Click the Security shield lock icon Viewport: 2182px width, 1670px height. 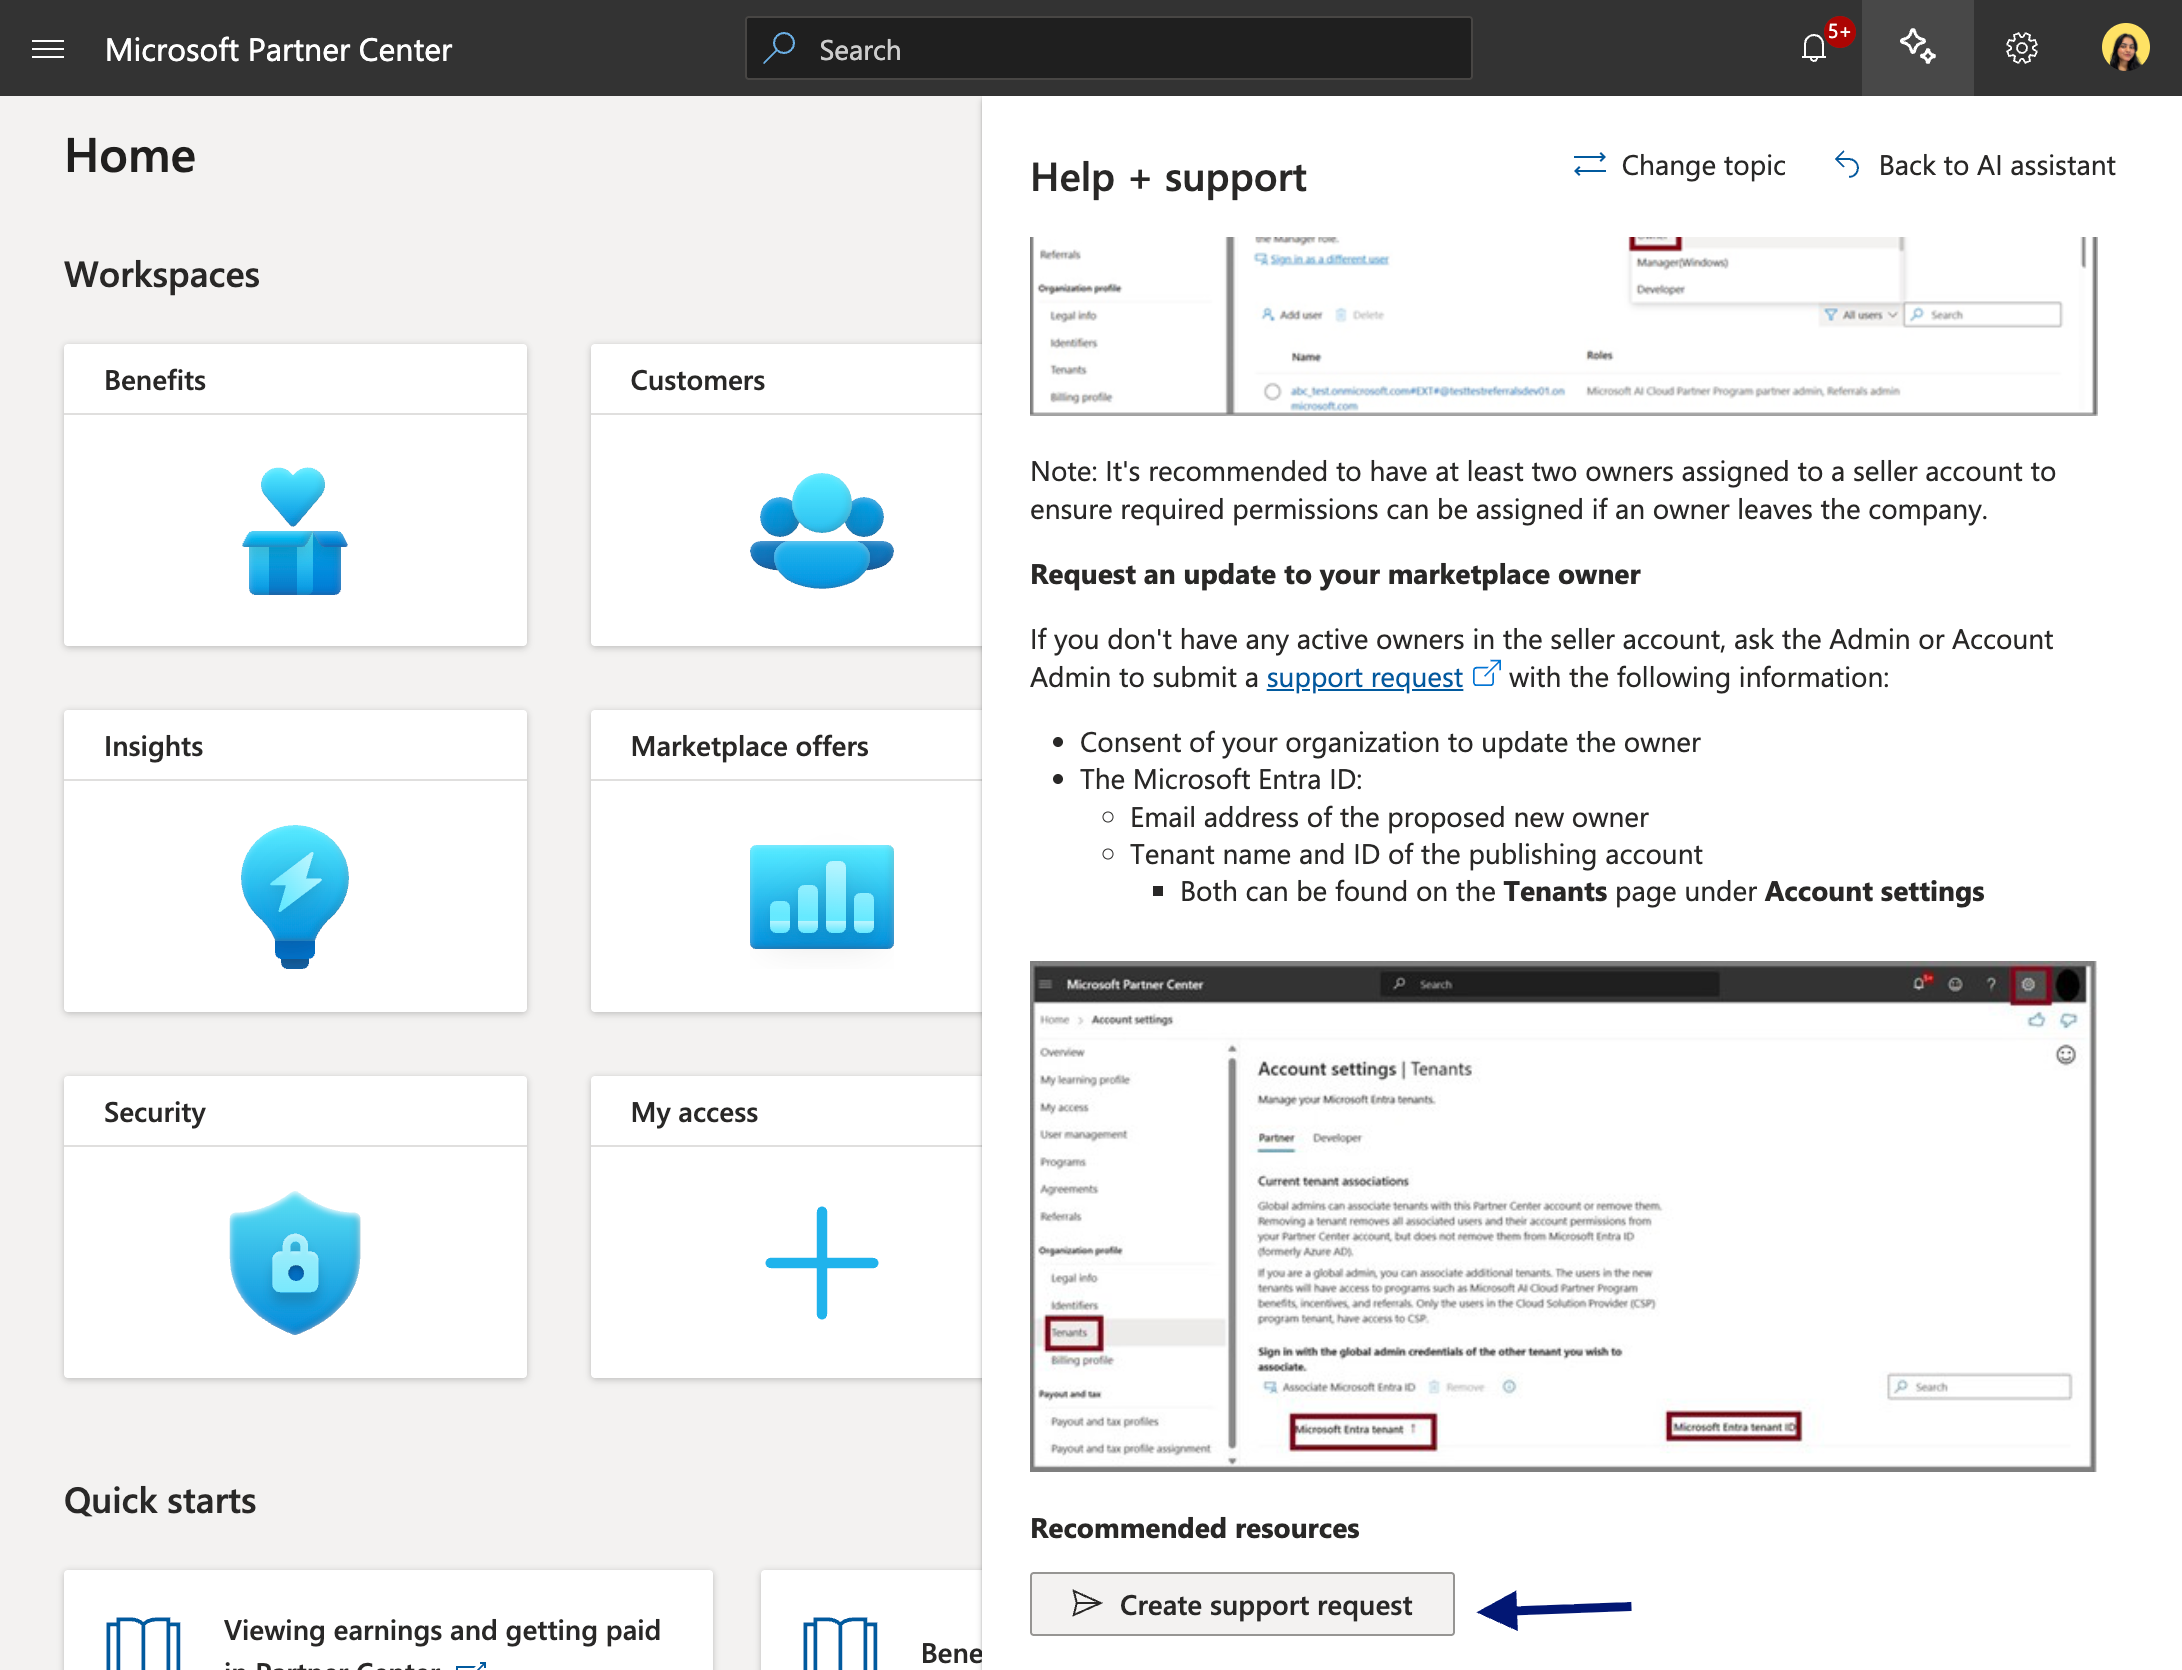(295, 1262)
